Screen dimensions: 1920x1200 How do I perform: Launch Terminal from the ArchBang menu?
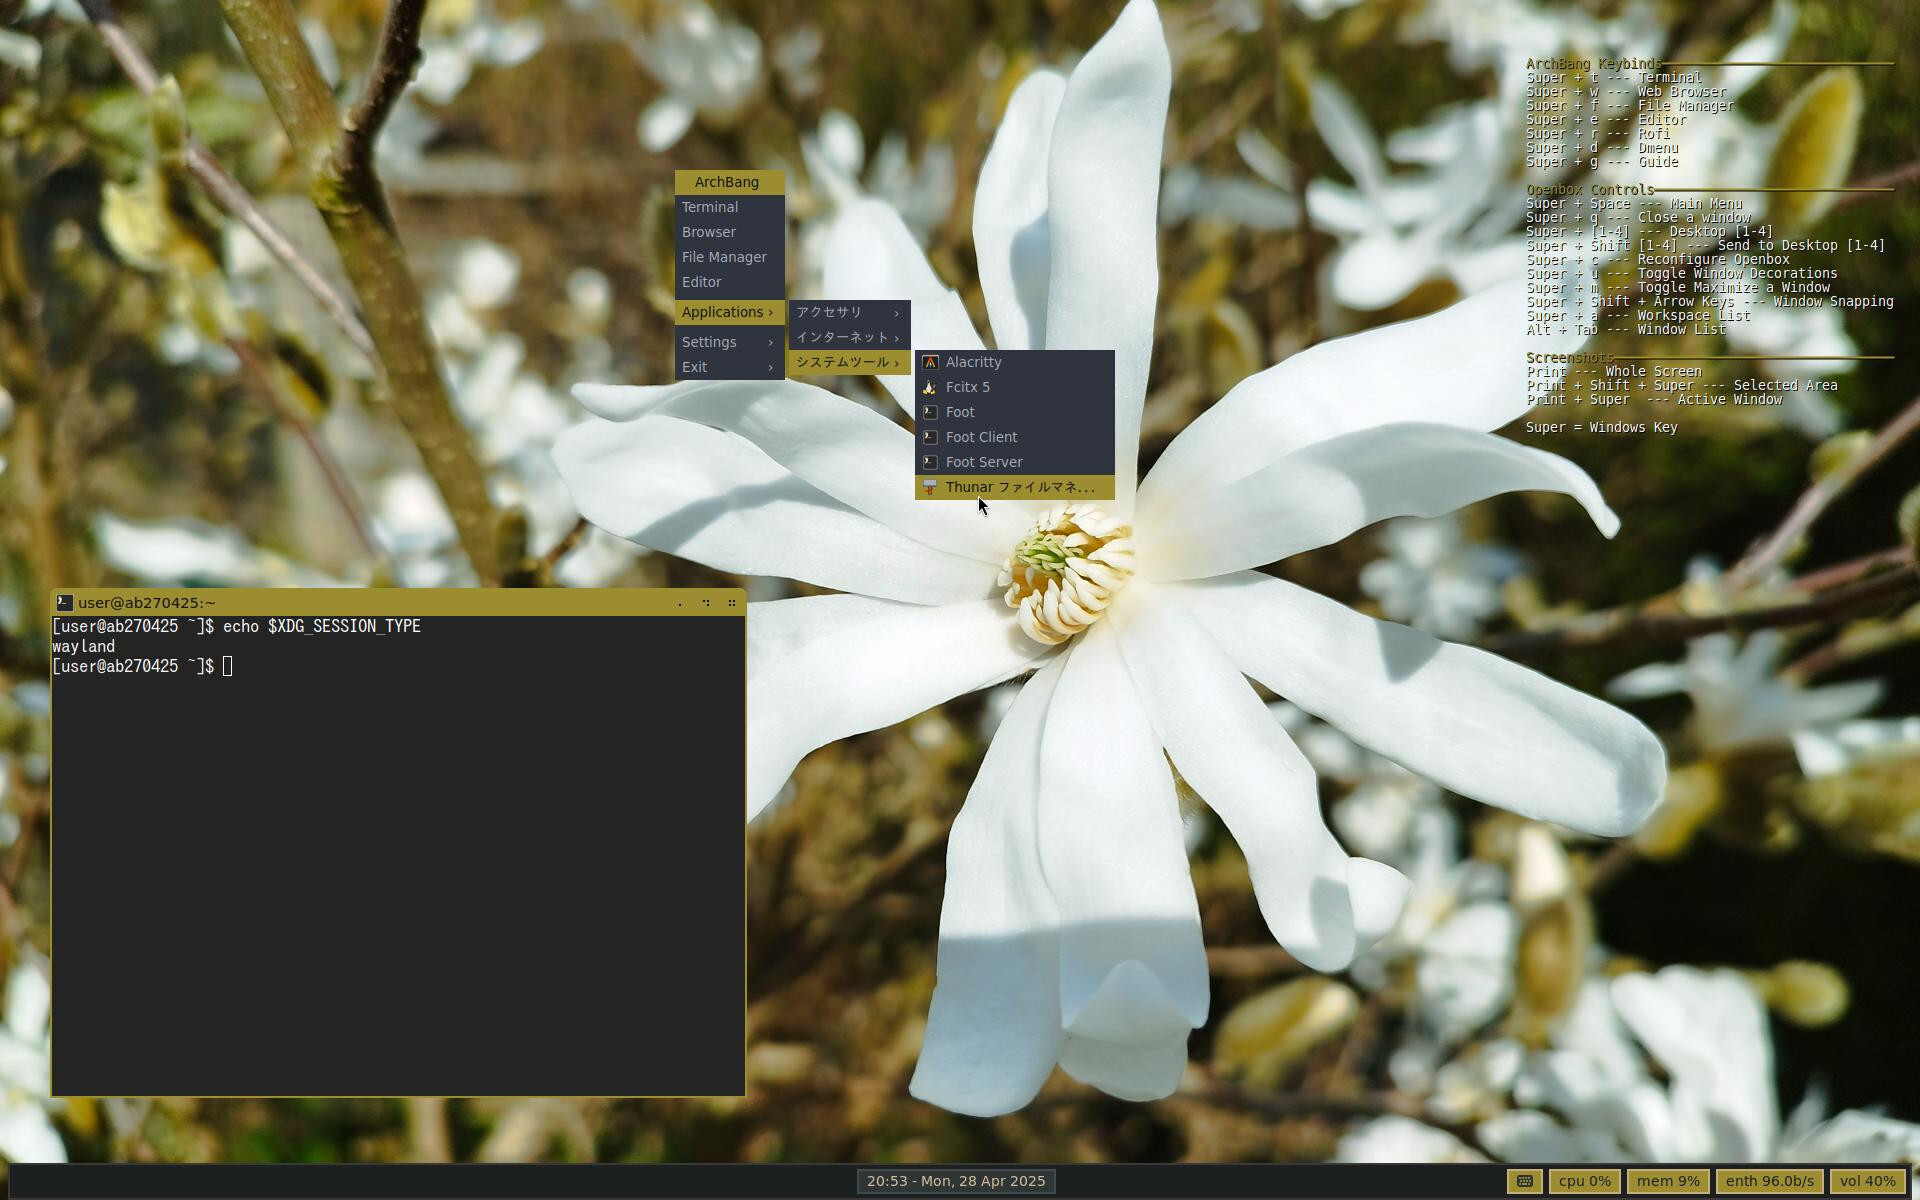click(x=729, y=207)
